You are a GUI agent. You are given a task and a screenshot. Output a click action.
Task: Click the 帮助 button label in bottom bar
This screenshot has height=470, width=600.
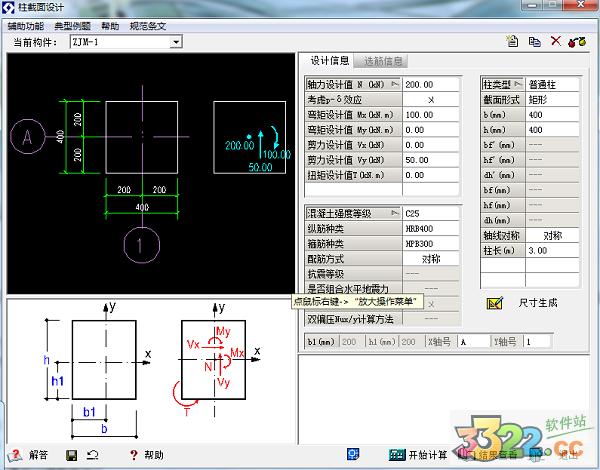click(x=154, y=455)
